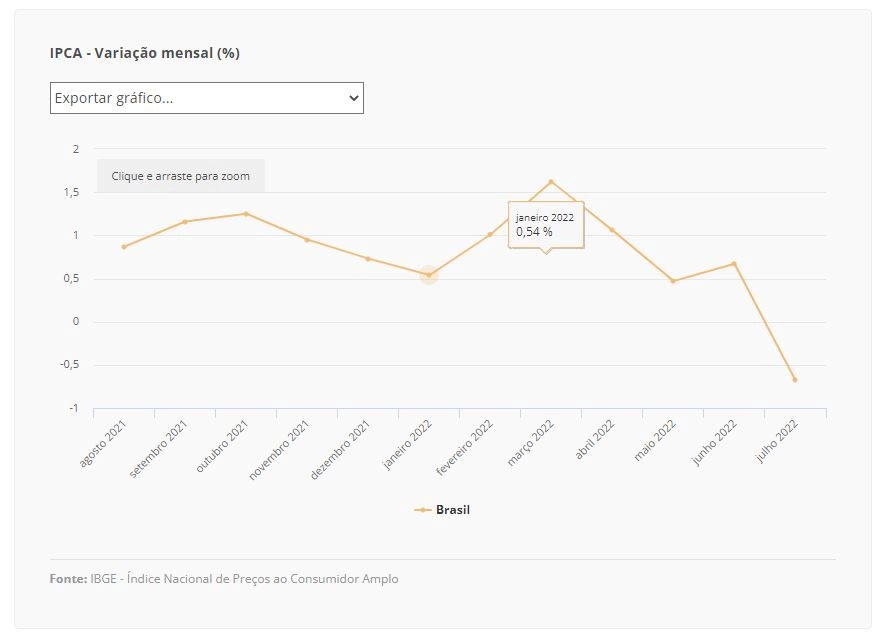Click the highlighted janeiro 2022 point
This screenshot has width=882, height=636.
(429, 275)
